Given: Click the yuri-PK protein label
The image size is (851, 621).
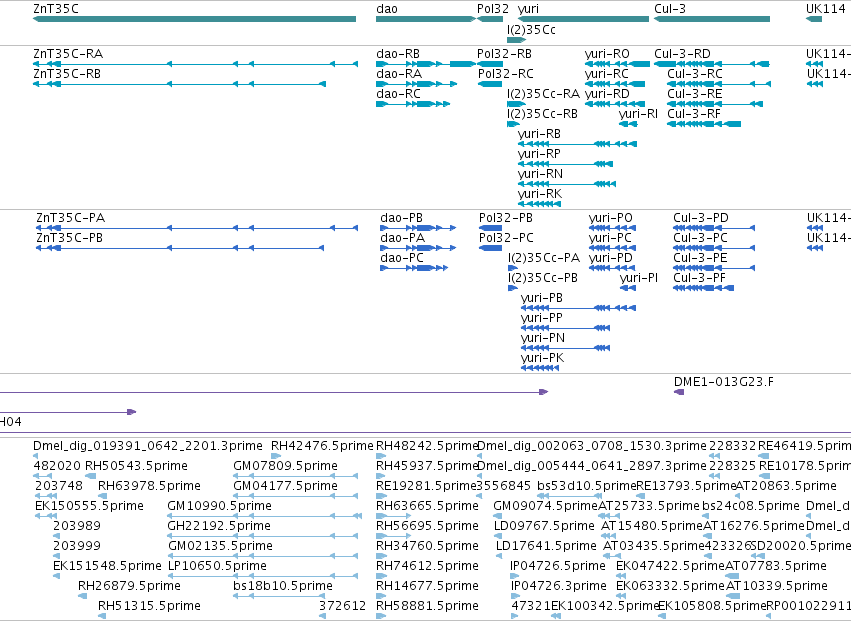Looking at the screenshot, I should pos(542,358).
